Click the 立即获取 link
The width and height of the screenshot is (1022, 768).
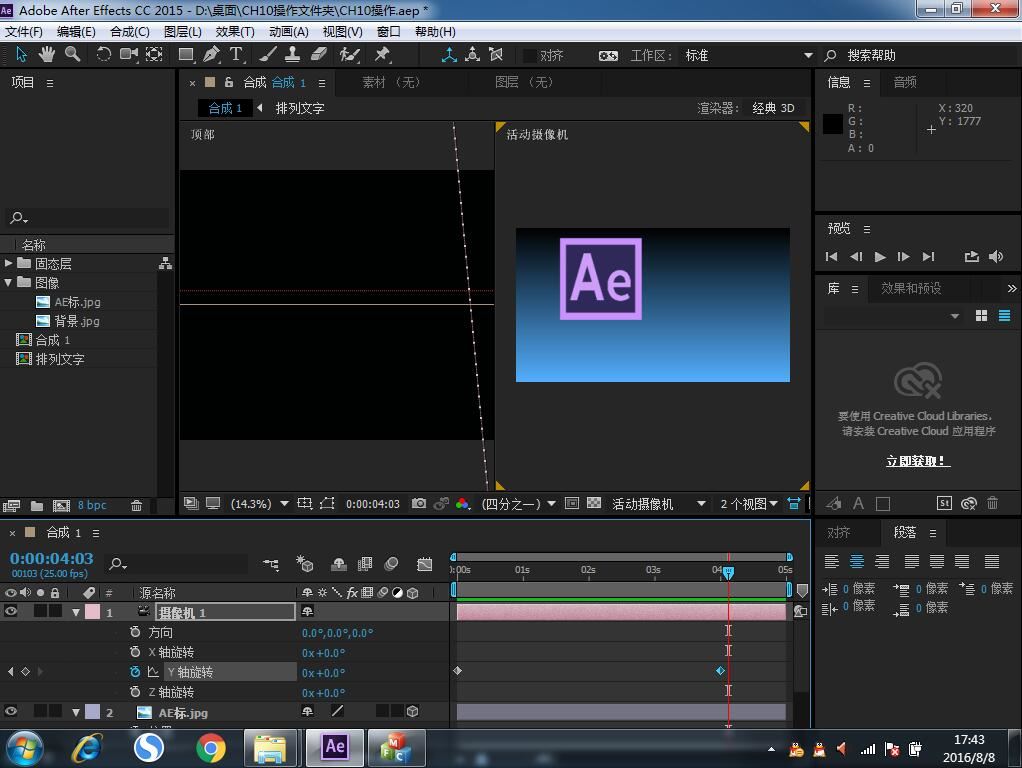918,461
